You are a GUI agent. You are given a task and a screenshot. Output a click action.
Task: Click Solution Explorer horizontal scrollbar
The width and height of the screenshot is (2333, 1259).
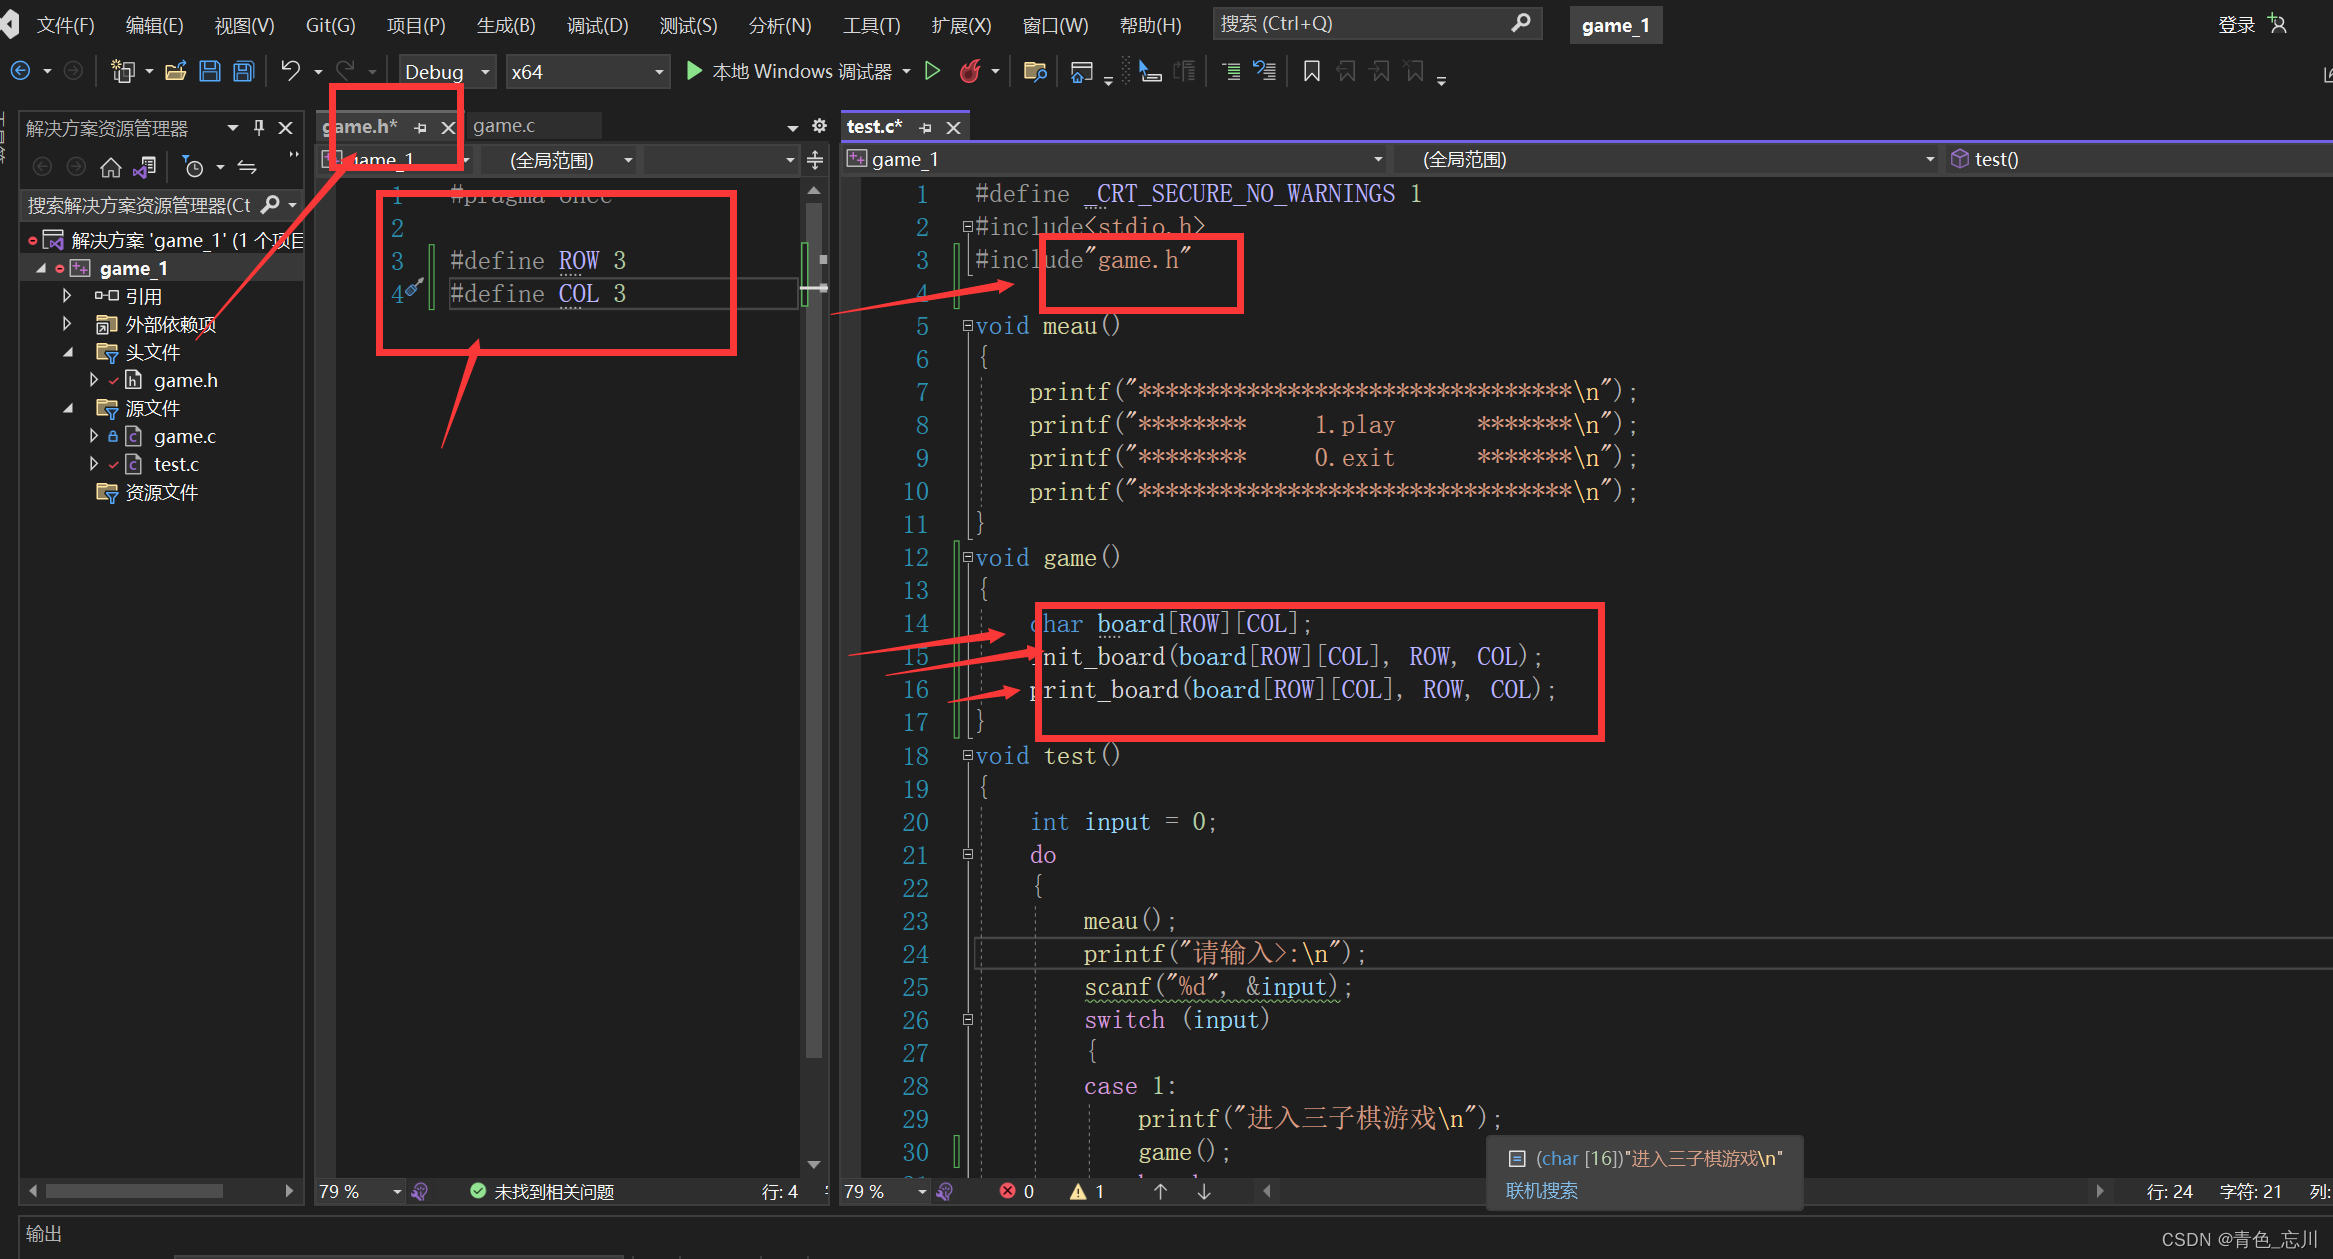pos(134,1190)
